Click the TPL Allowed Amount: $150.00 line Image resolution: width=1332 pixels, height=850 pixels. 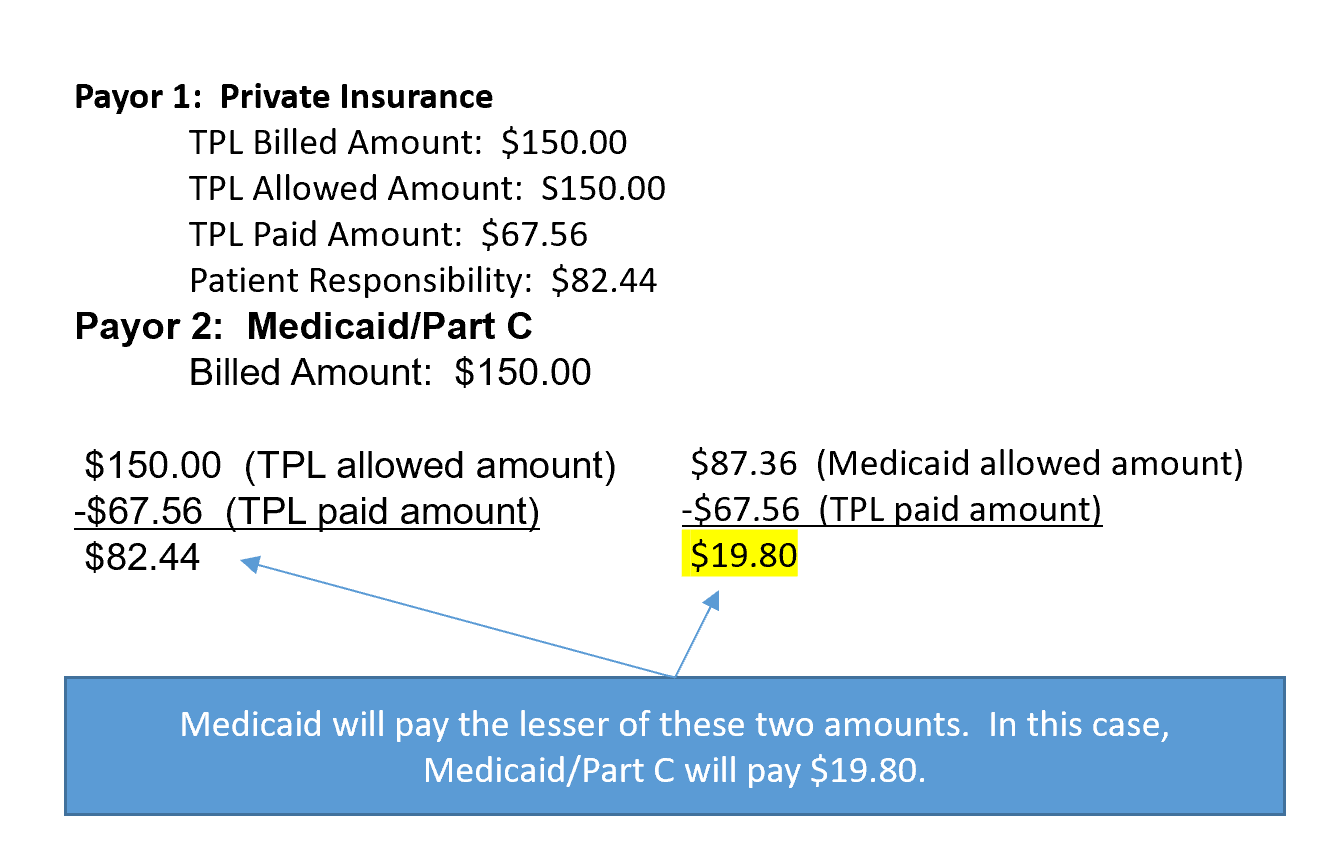tap(427, 189)
